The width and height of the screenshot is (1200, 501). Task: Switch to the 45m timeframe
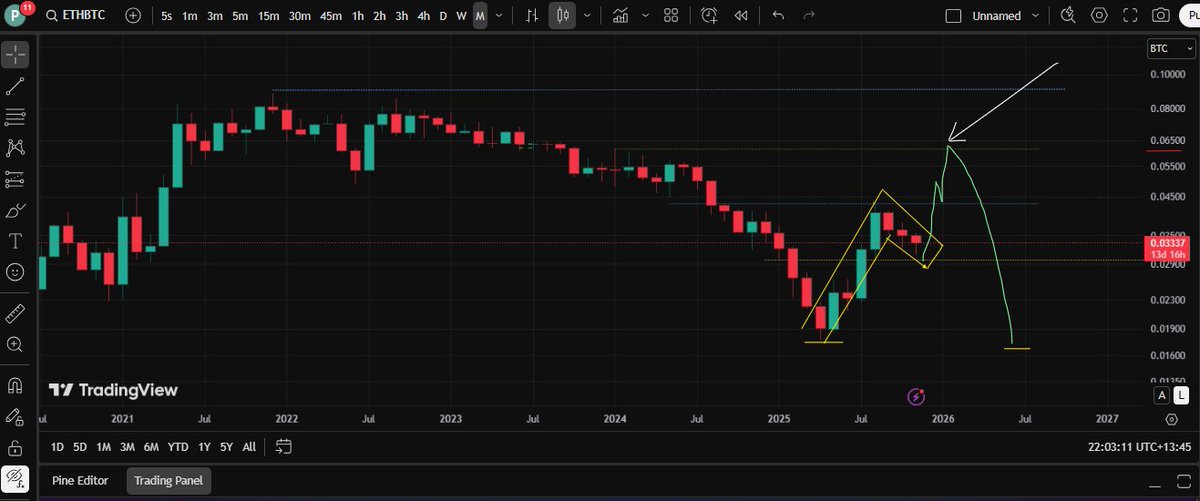click(331, 16)
